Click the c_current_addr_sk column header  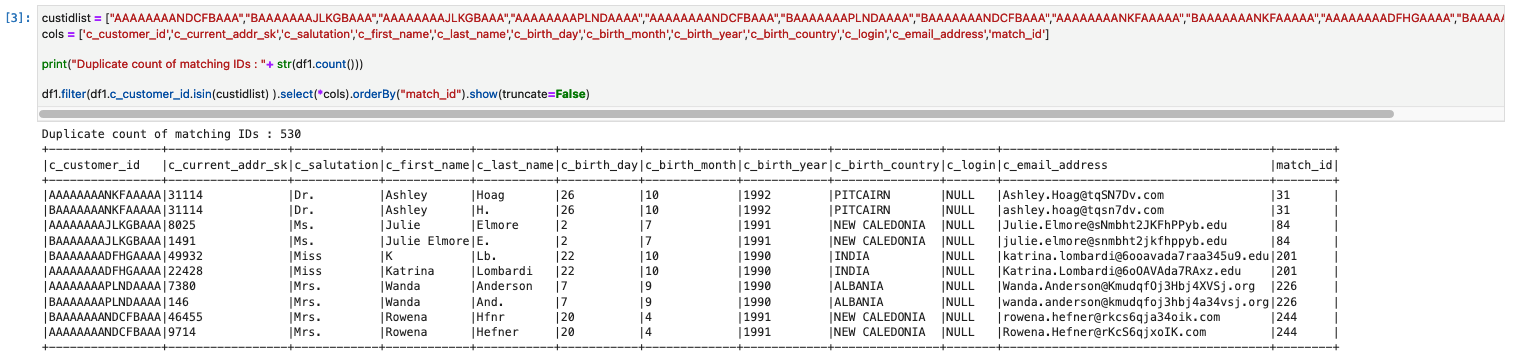pos(227,165)
